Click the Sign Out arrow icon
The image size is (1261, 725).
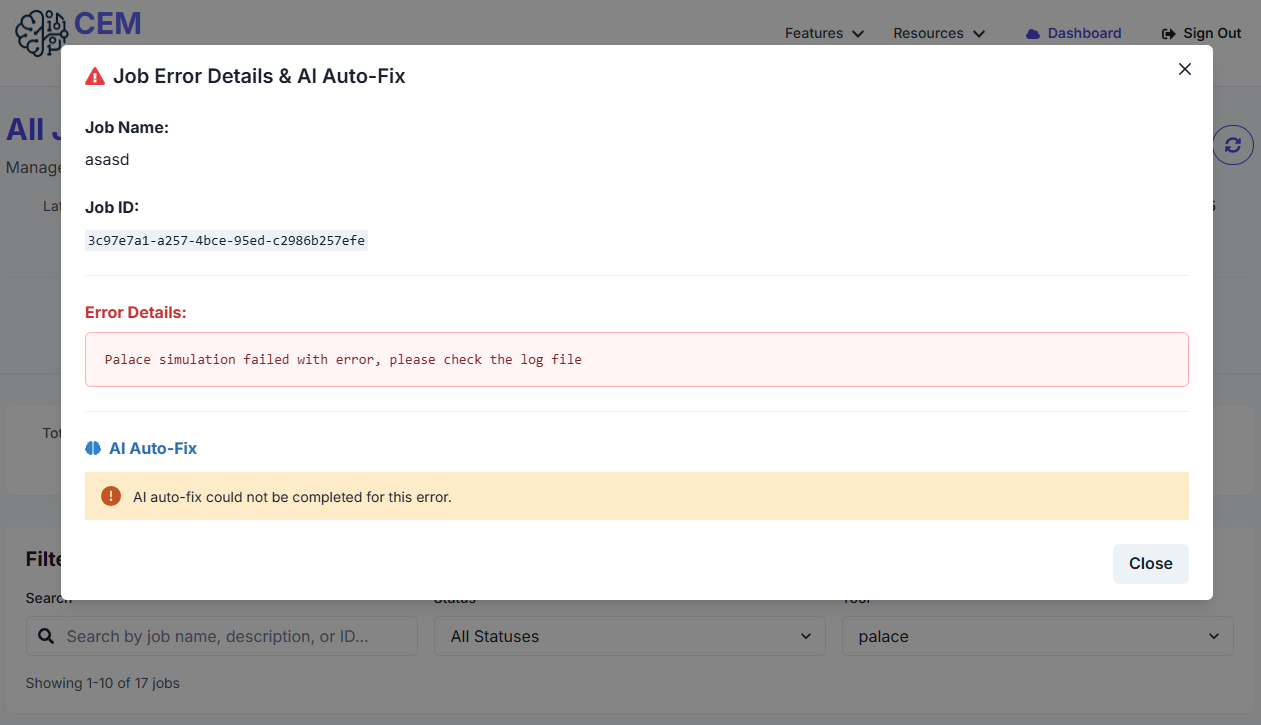[x=1169, y=34]
